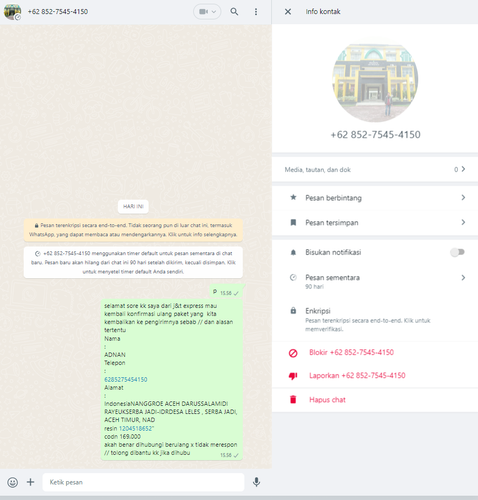The height and width of the screenshot is (500, 478).
Task: Click the name ADNAN in the message
Action: (x=115, y=355)
